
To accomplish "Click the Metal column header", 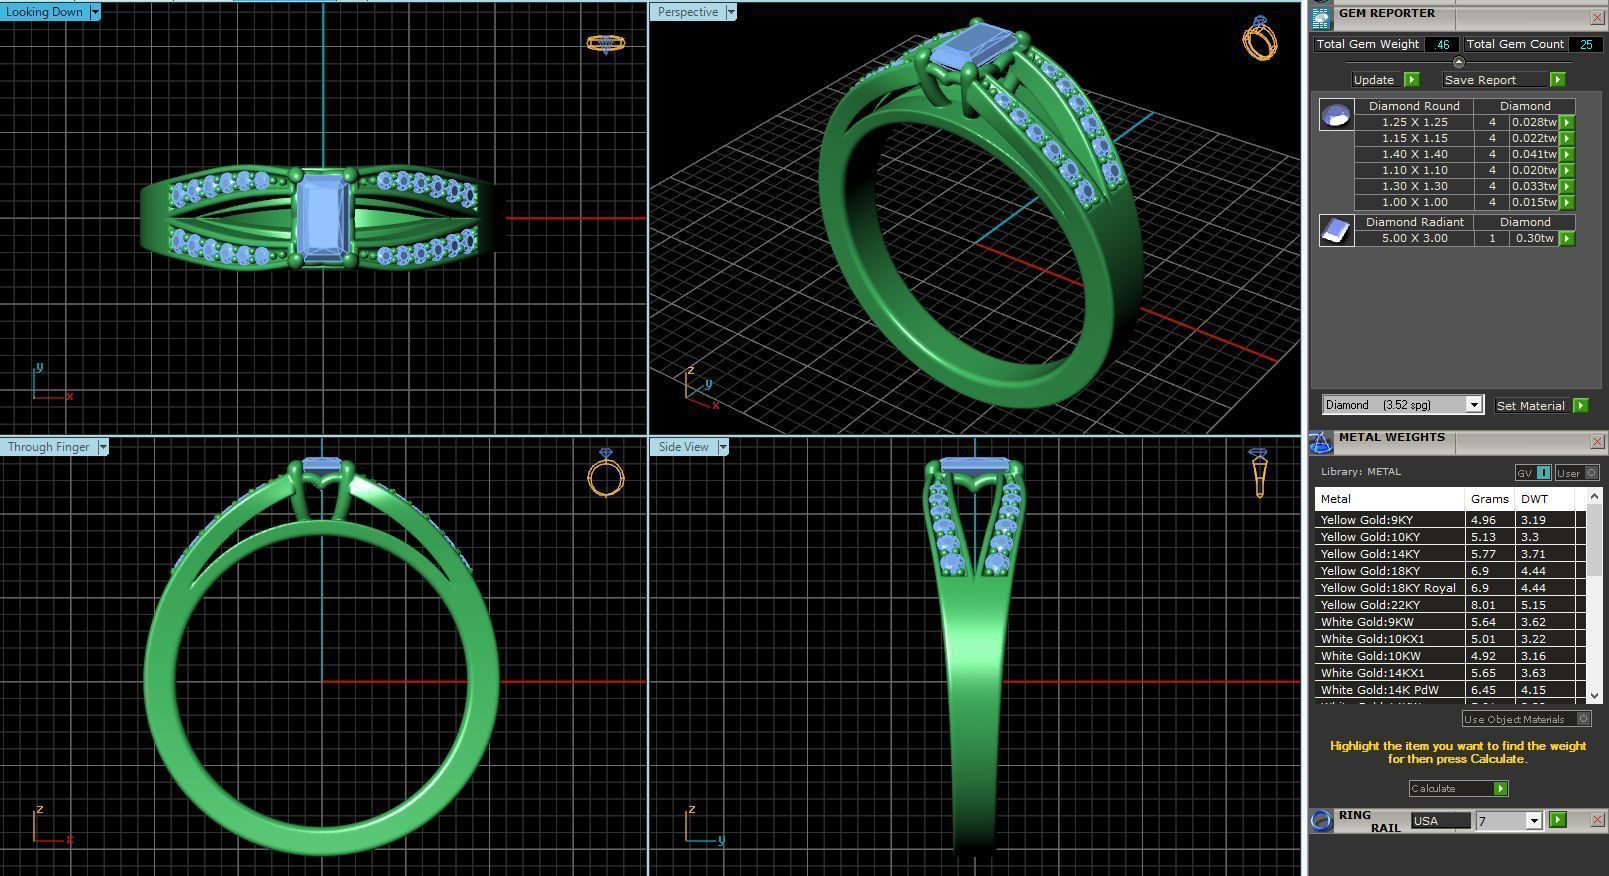I will [1390, 499].
